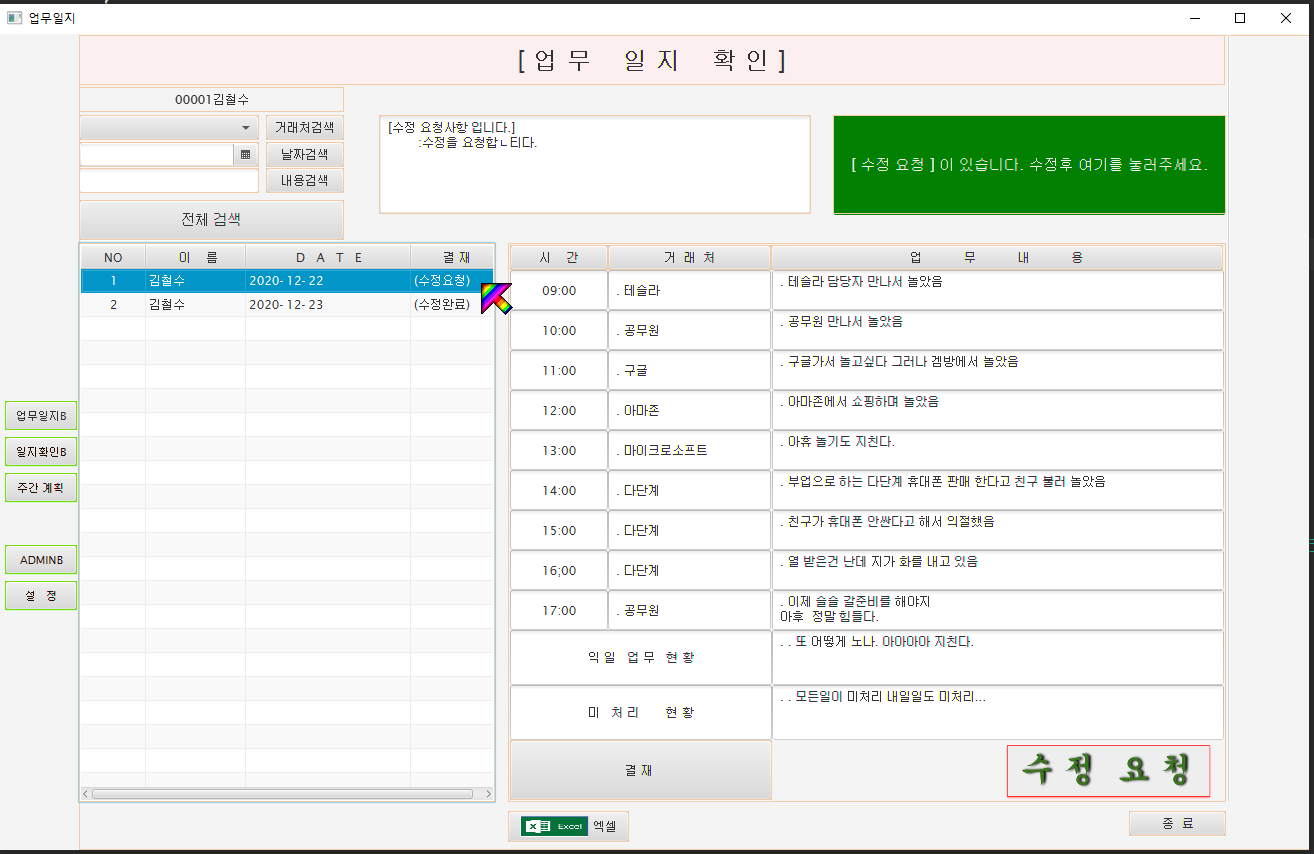Click the 익일 업무 현황 content field

(x=998, y=658)
